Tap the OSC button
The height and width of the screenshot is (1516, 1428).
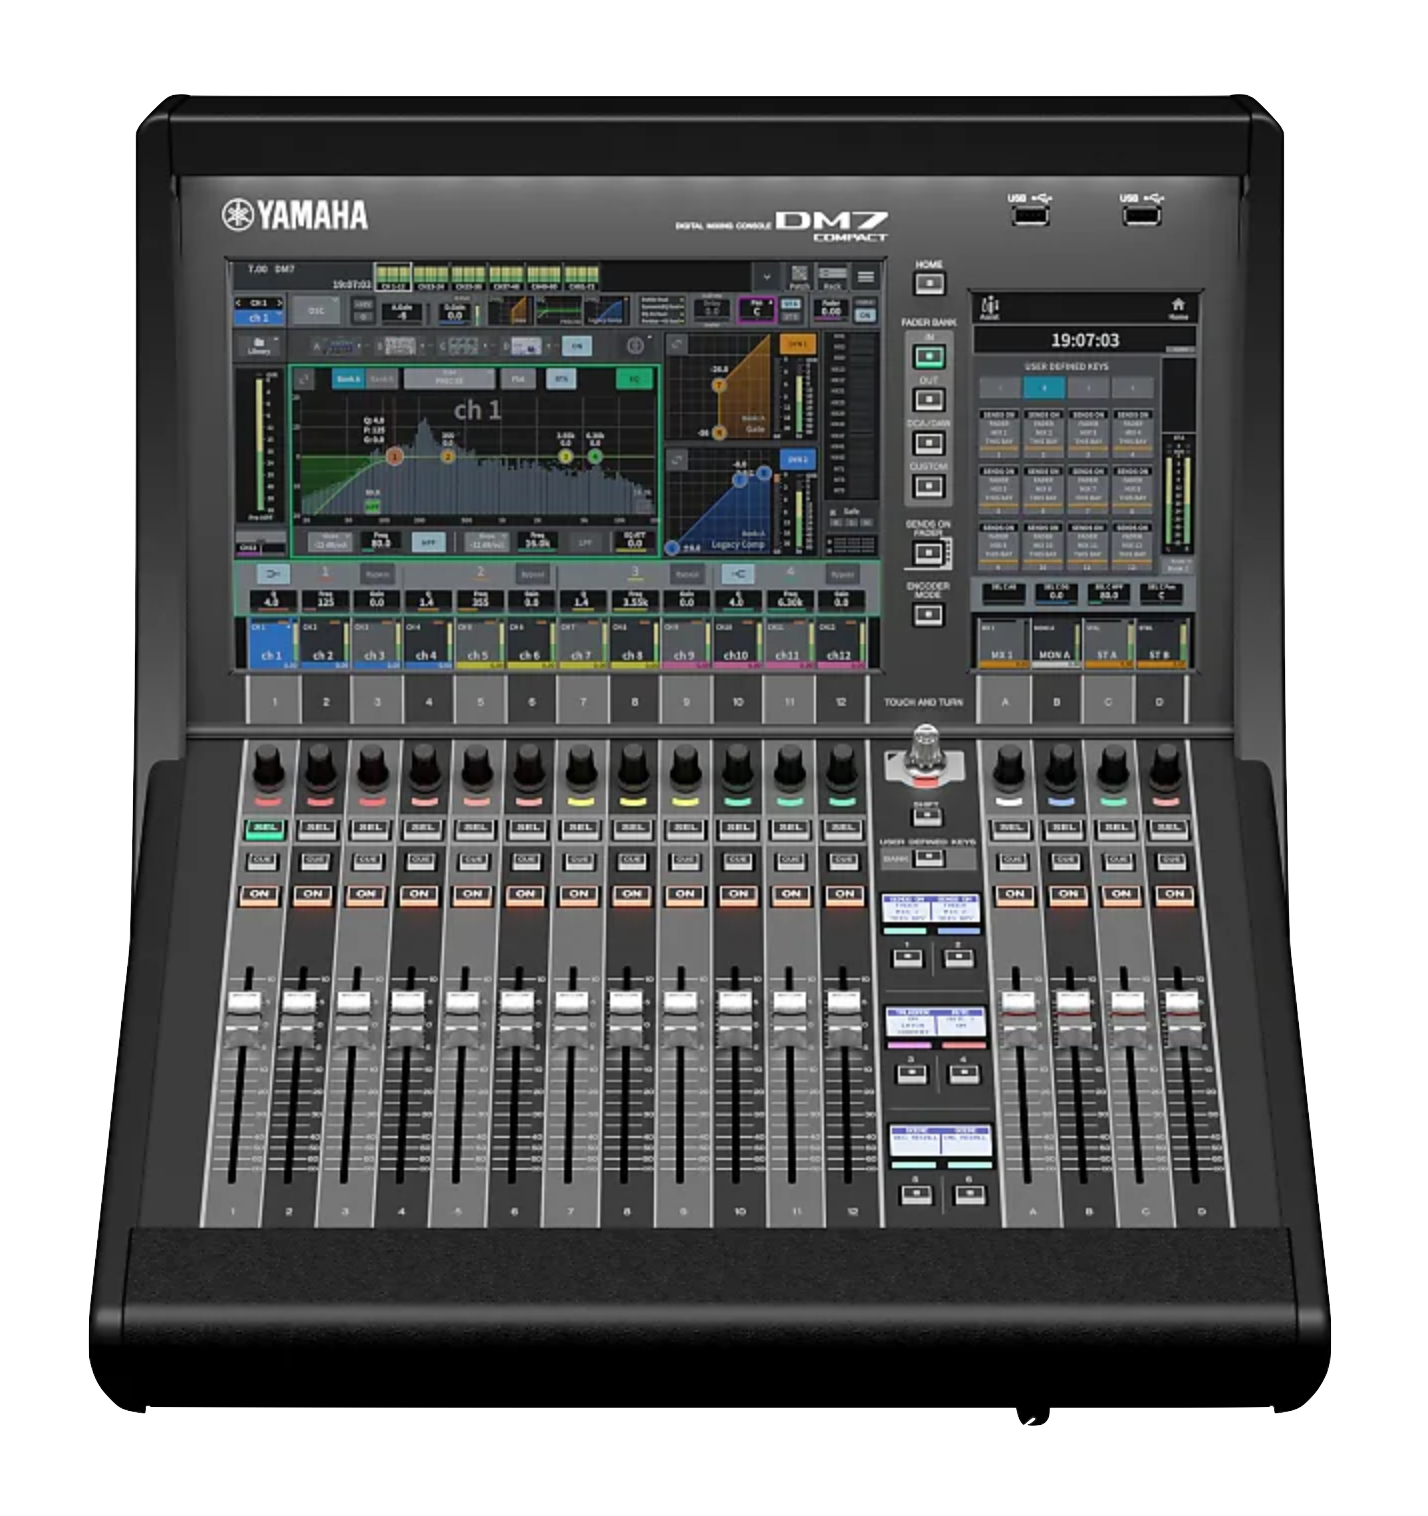(x=316, y=311)
